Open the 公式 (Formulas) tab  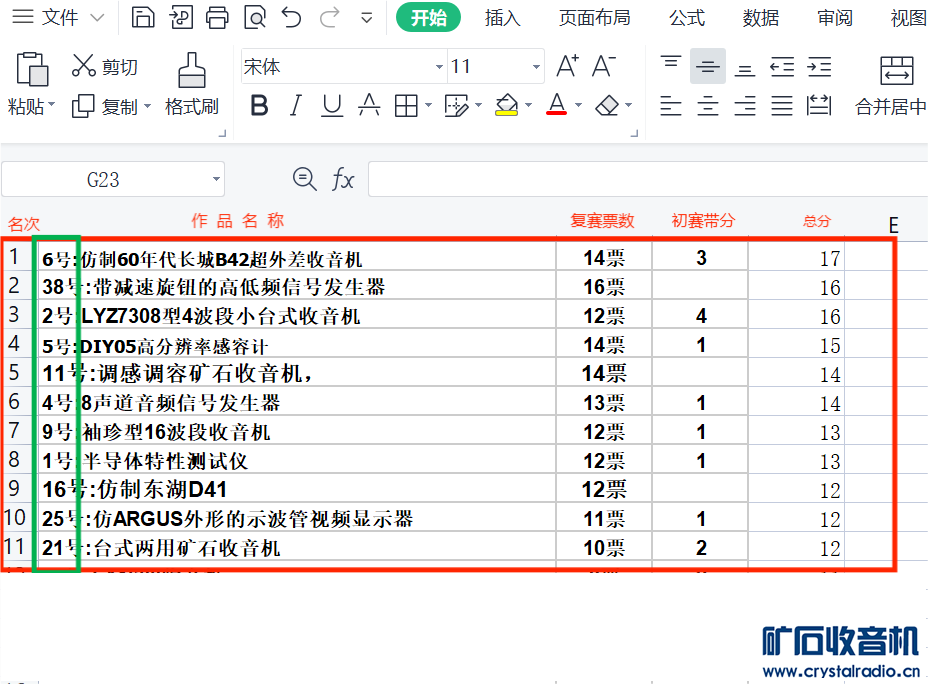click(x=686, y=18)
